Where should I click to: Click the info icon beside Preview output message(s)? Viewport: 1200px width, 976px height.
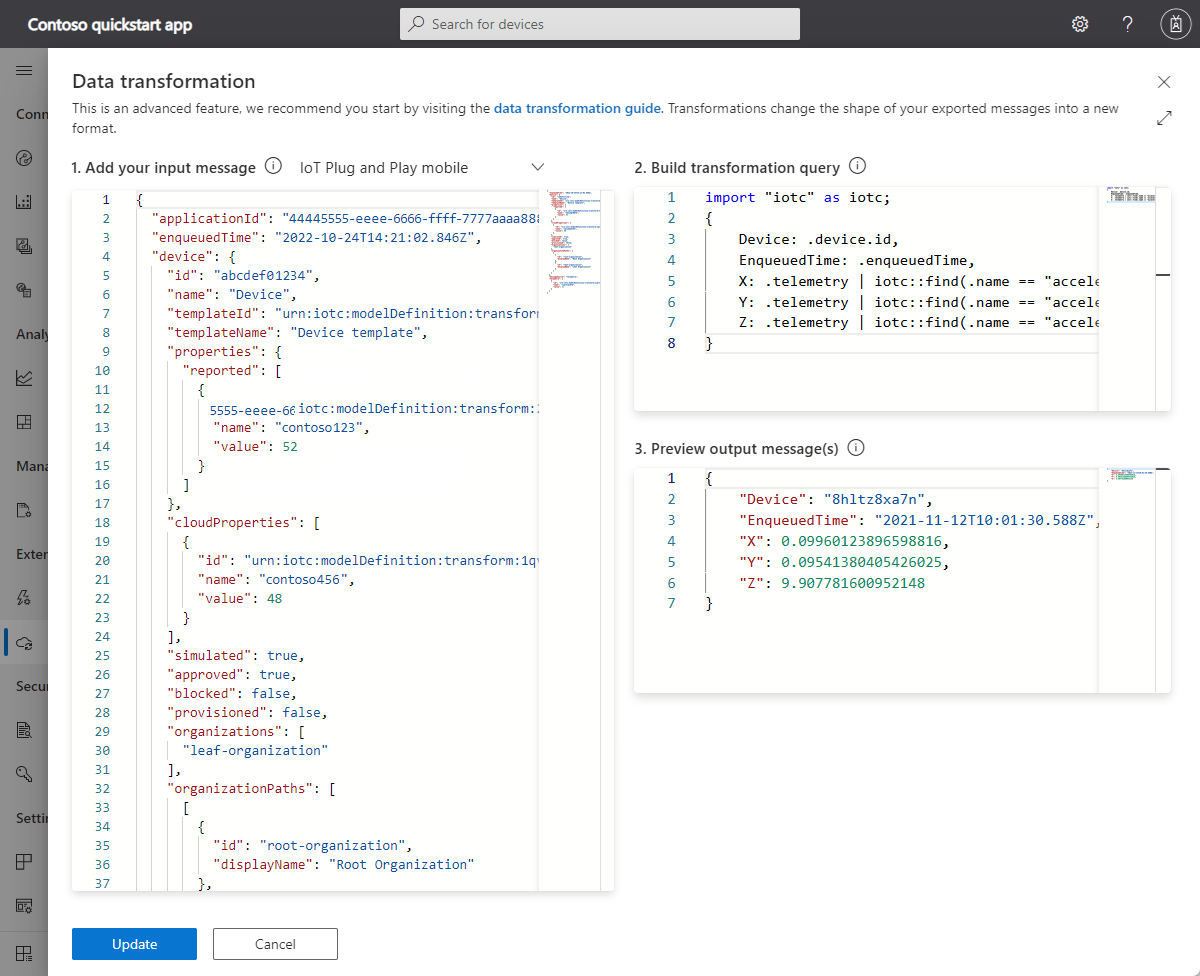tap(855, 448)
